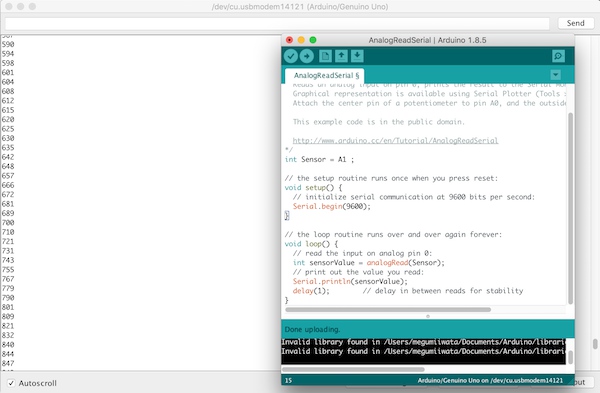The image size is (600, 393).
Task: Open the arduino.cc AnalogReadSerial tutorial link
Action: [x=395, y=140]
